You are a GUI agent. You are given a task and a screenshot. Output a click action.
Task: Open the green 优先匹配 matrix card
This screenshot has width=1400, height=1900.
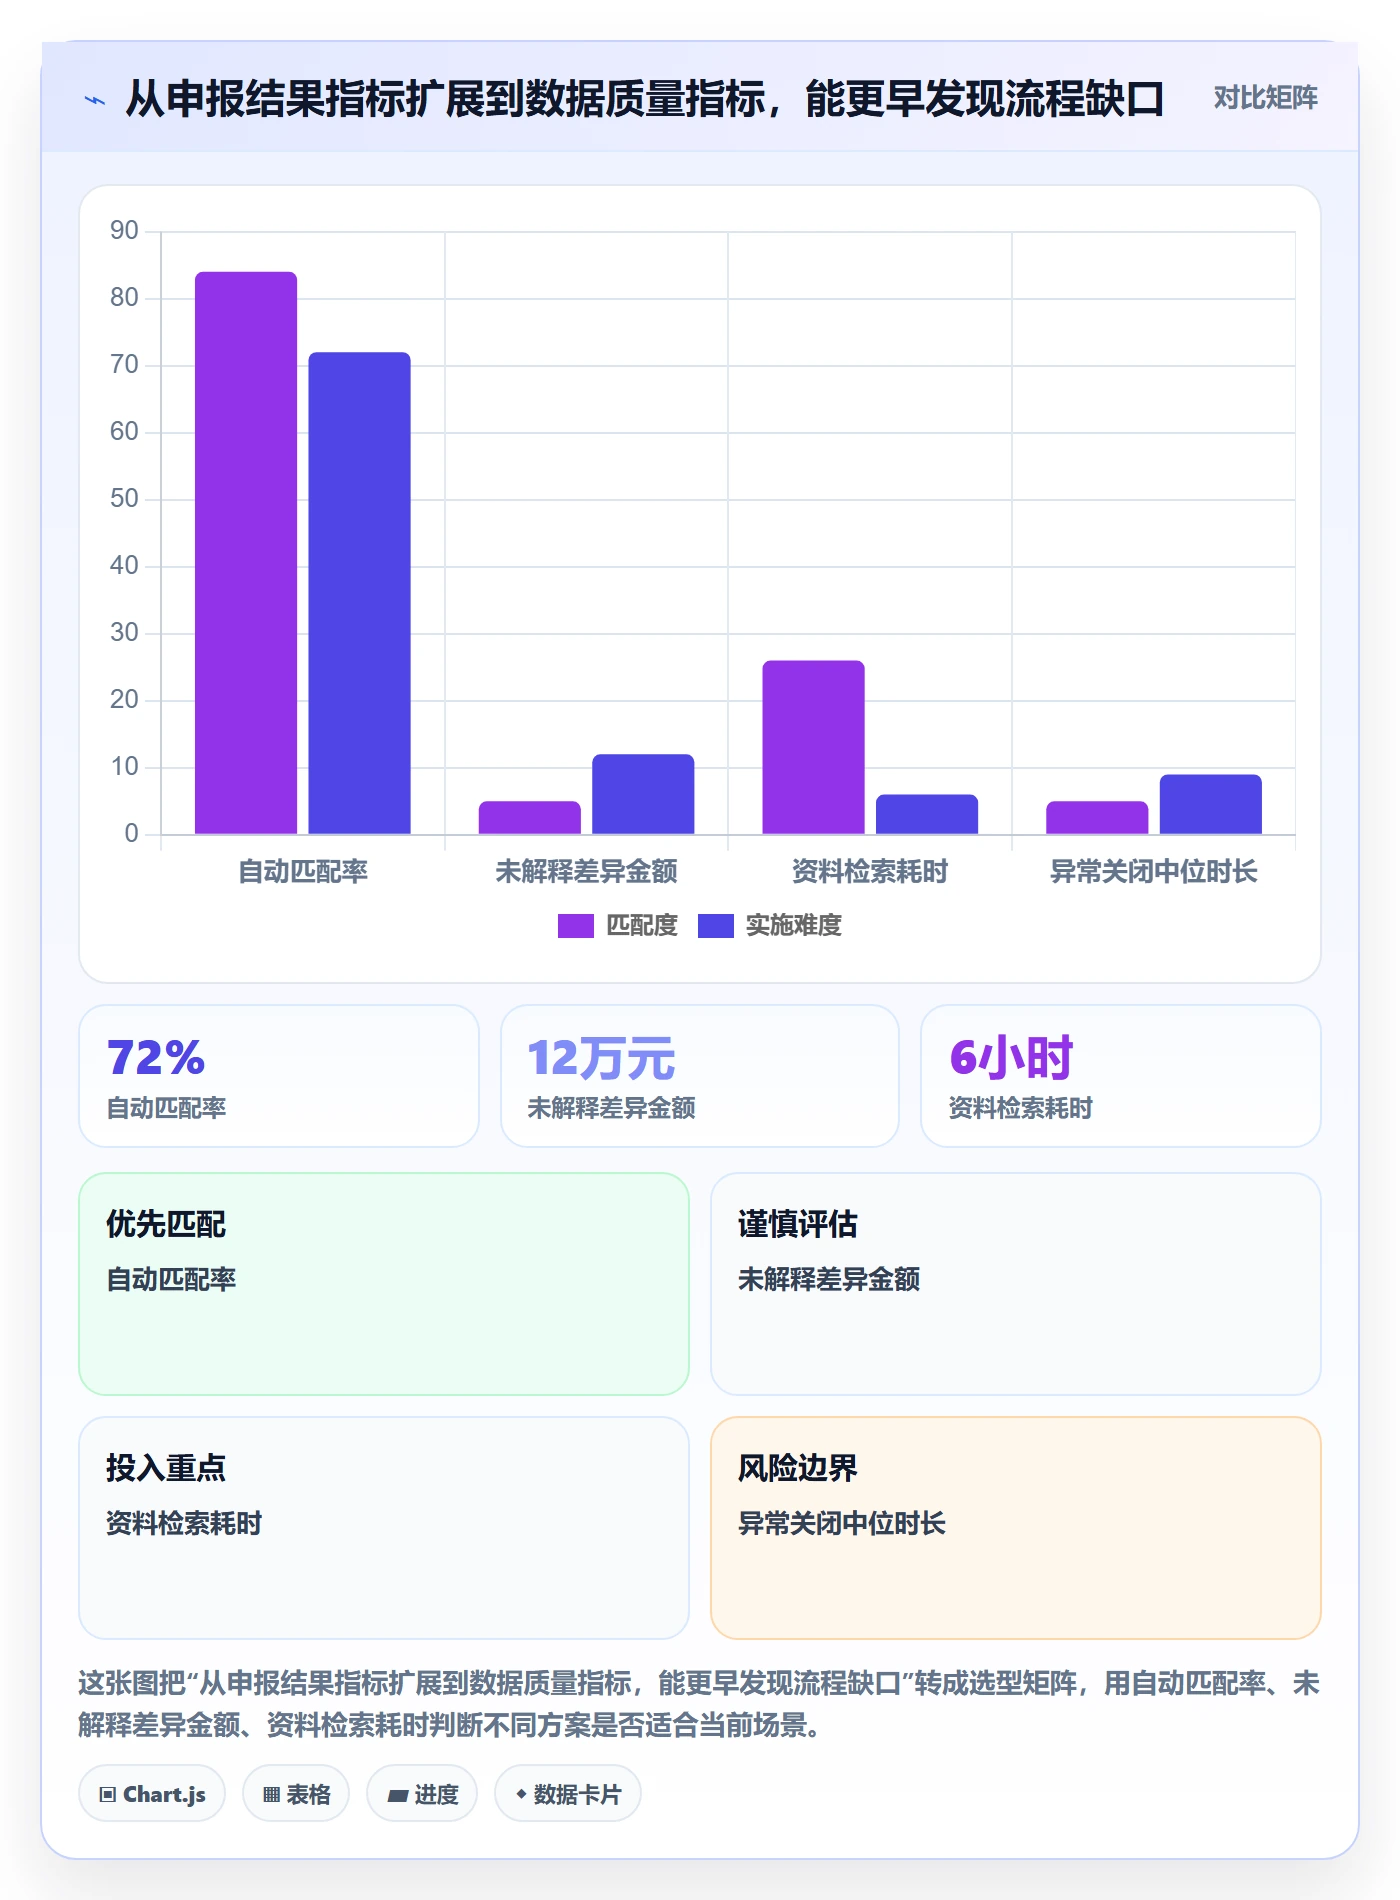pos(384,1284)
